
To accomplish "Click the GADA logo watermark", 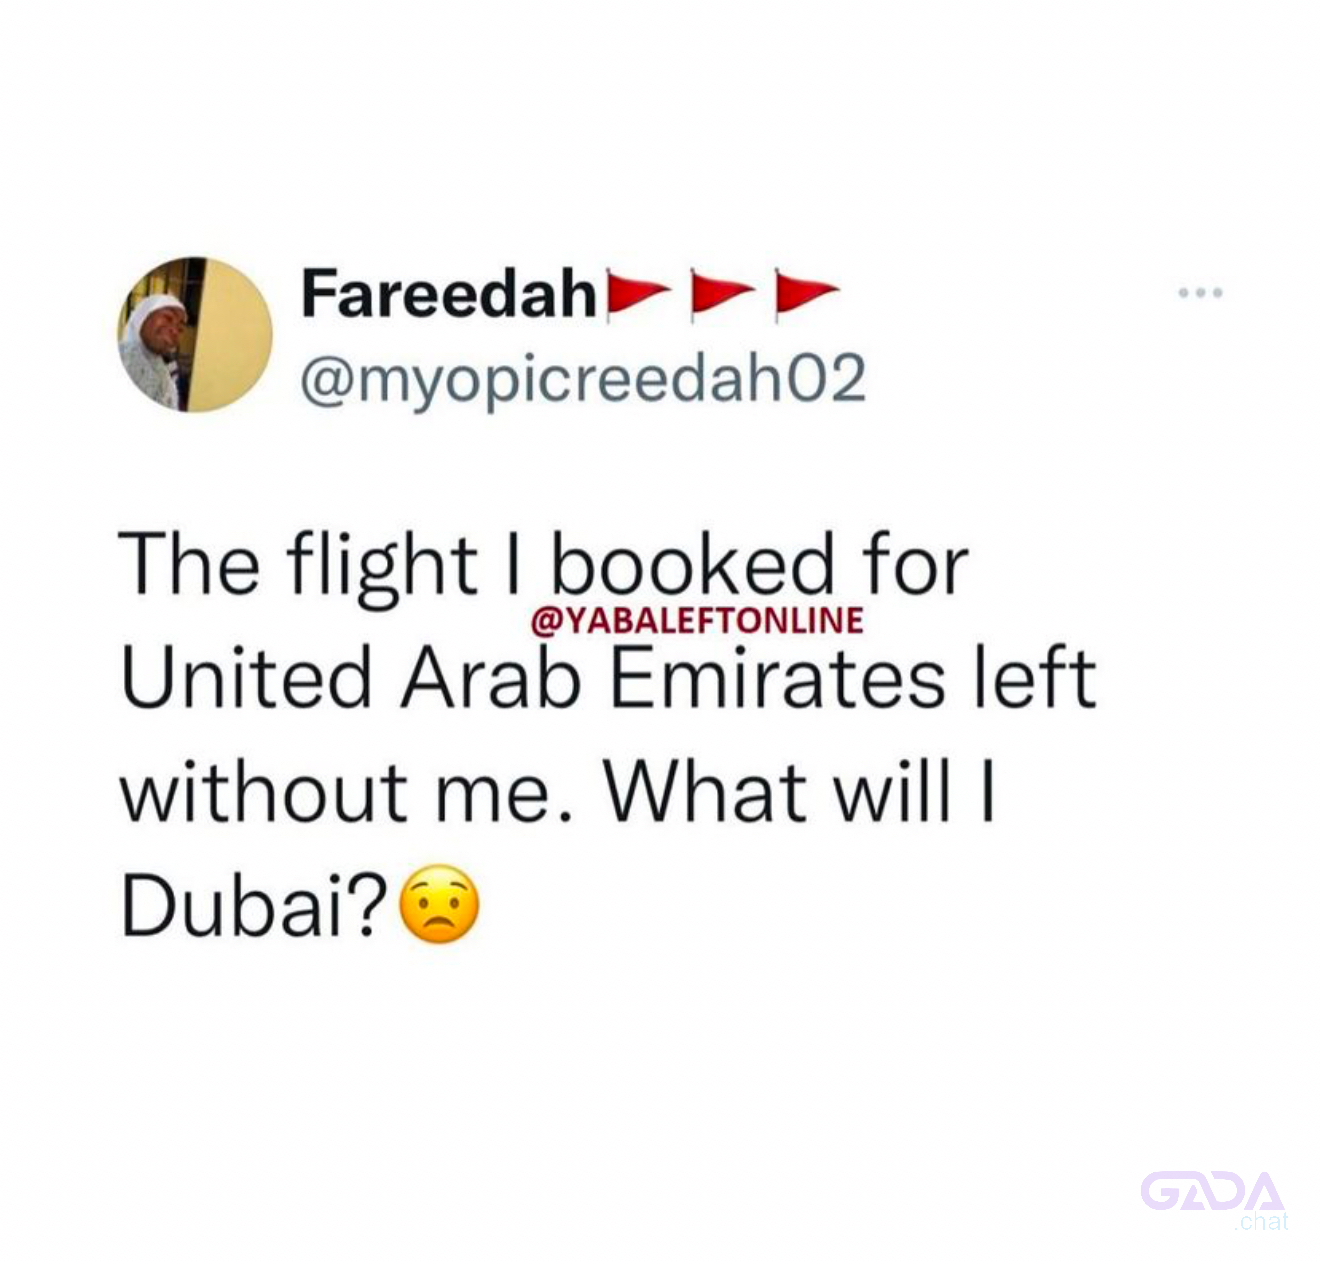I will click(1212, 1191).
